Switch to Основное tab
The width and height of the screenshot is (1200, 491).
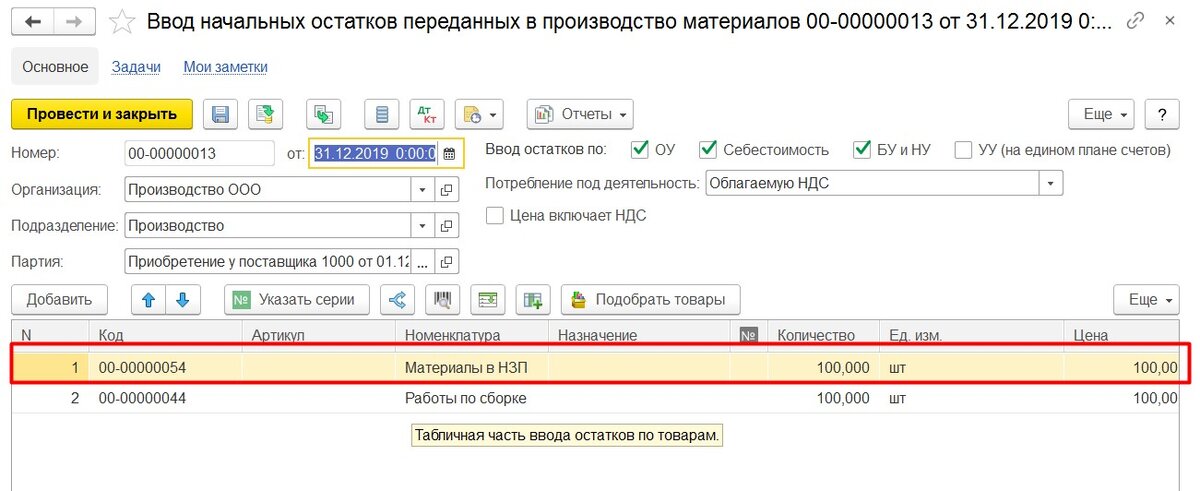click(56, 67)
